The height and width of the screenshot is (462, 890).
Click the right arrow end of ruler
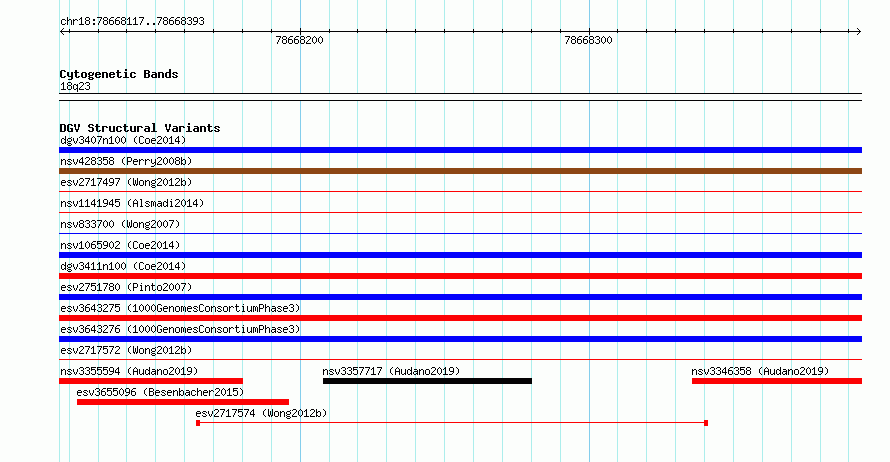tap(859, 32)
